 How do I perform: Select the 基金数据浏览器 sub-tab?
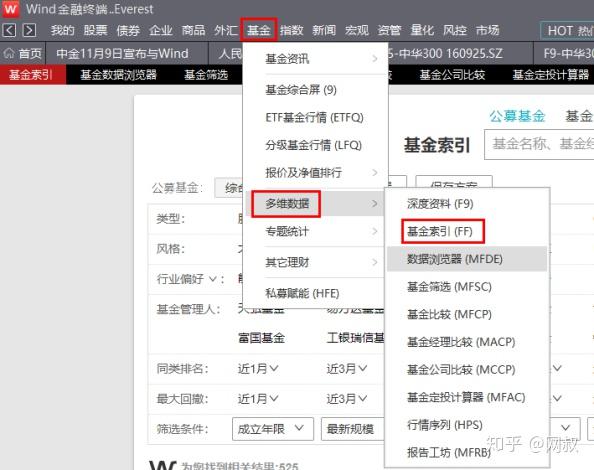point(118,75)
